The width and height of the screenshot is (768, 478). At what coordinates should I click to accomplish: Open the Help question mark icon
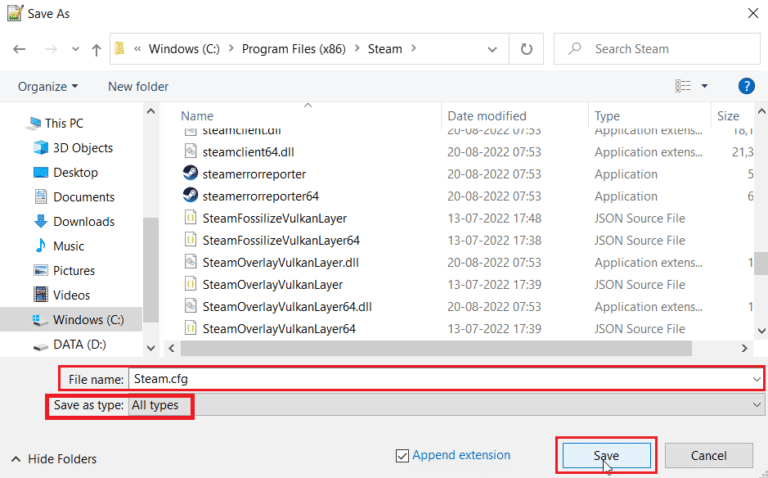[x=745, y=86]
